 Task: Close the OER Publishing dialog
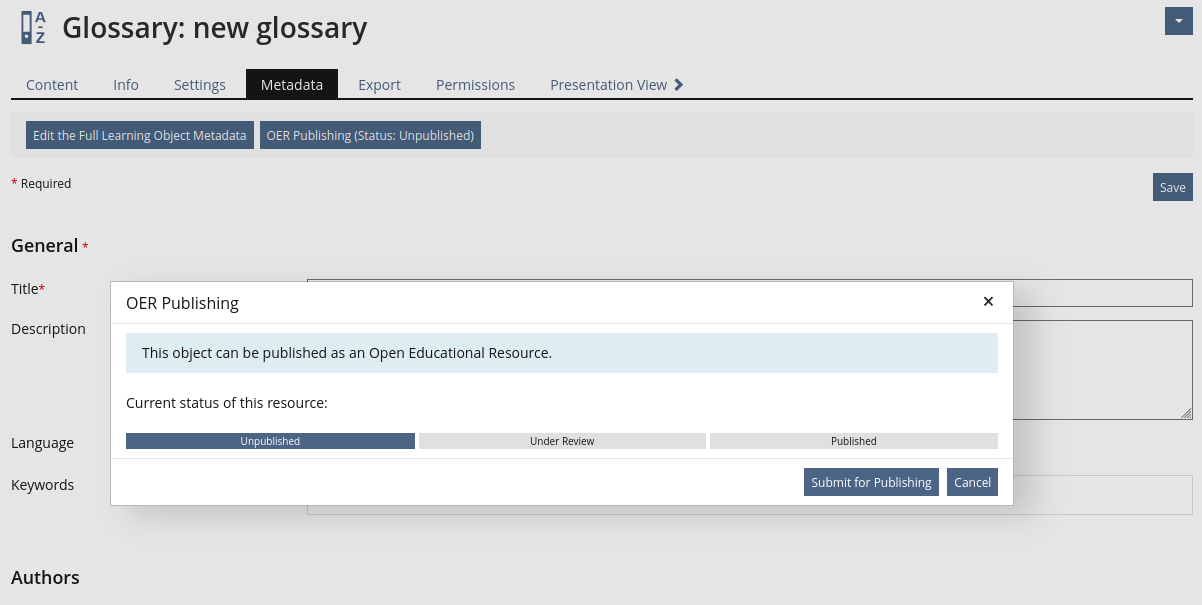(988, 301)
